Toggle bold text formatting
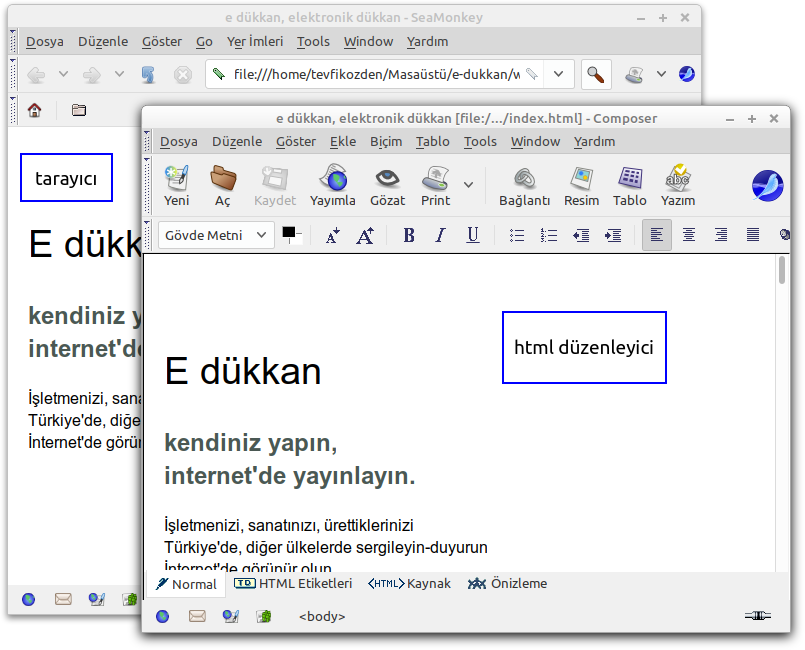This screenshot has width=805, height=650. click(408, 236)
